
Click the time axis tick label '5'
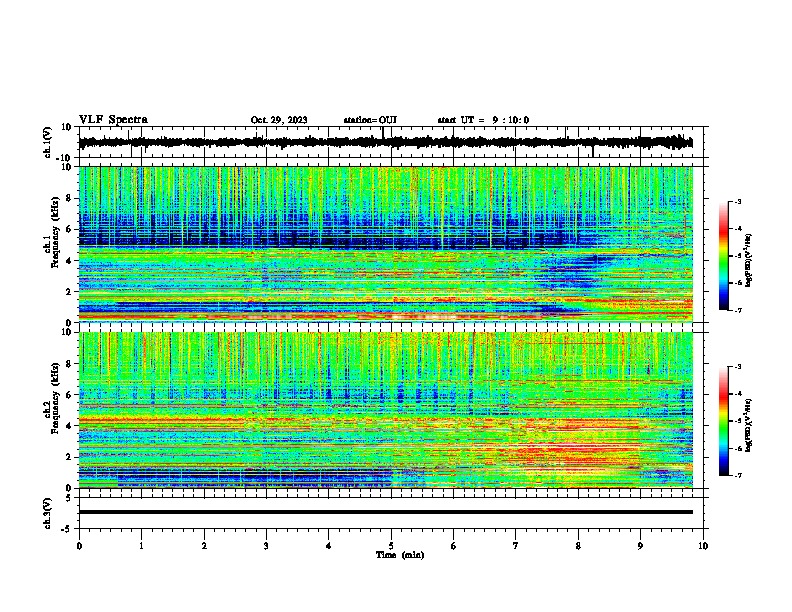pos(391,546)
